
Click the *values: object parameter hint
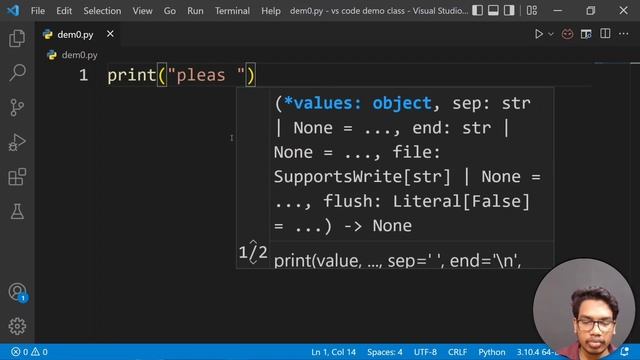[358, 103]
